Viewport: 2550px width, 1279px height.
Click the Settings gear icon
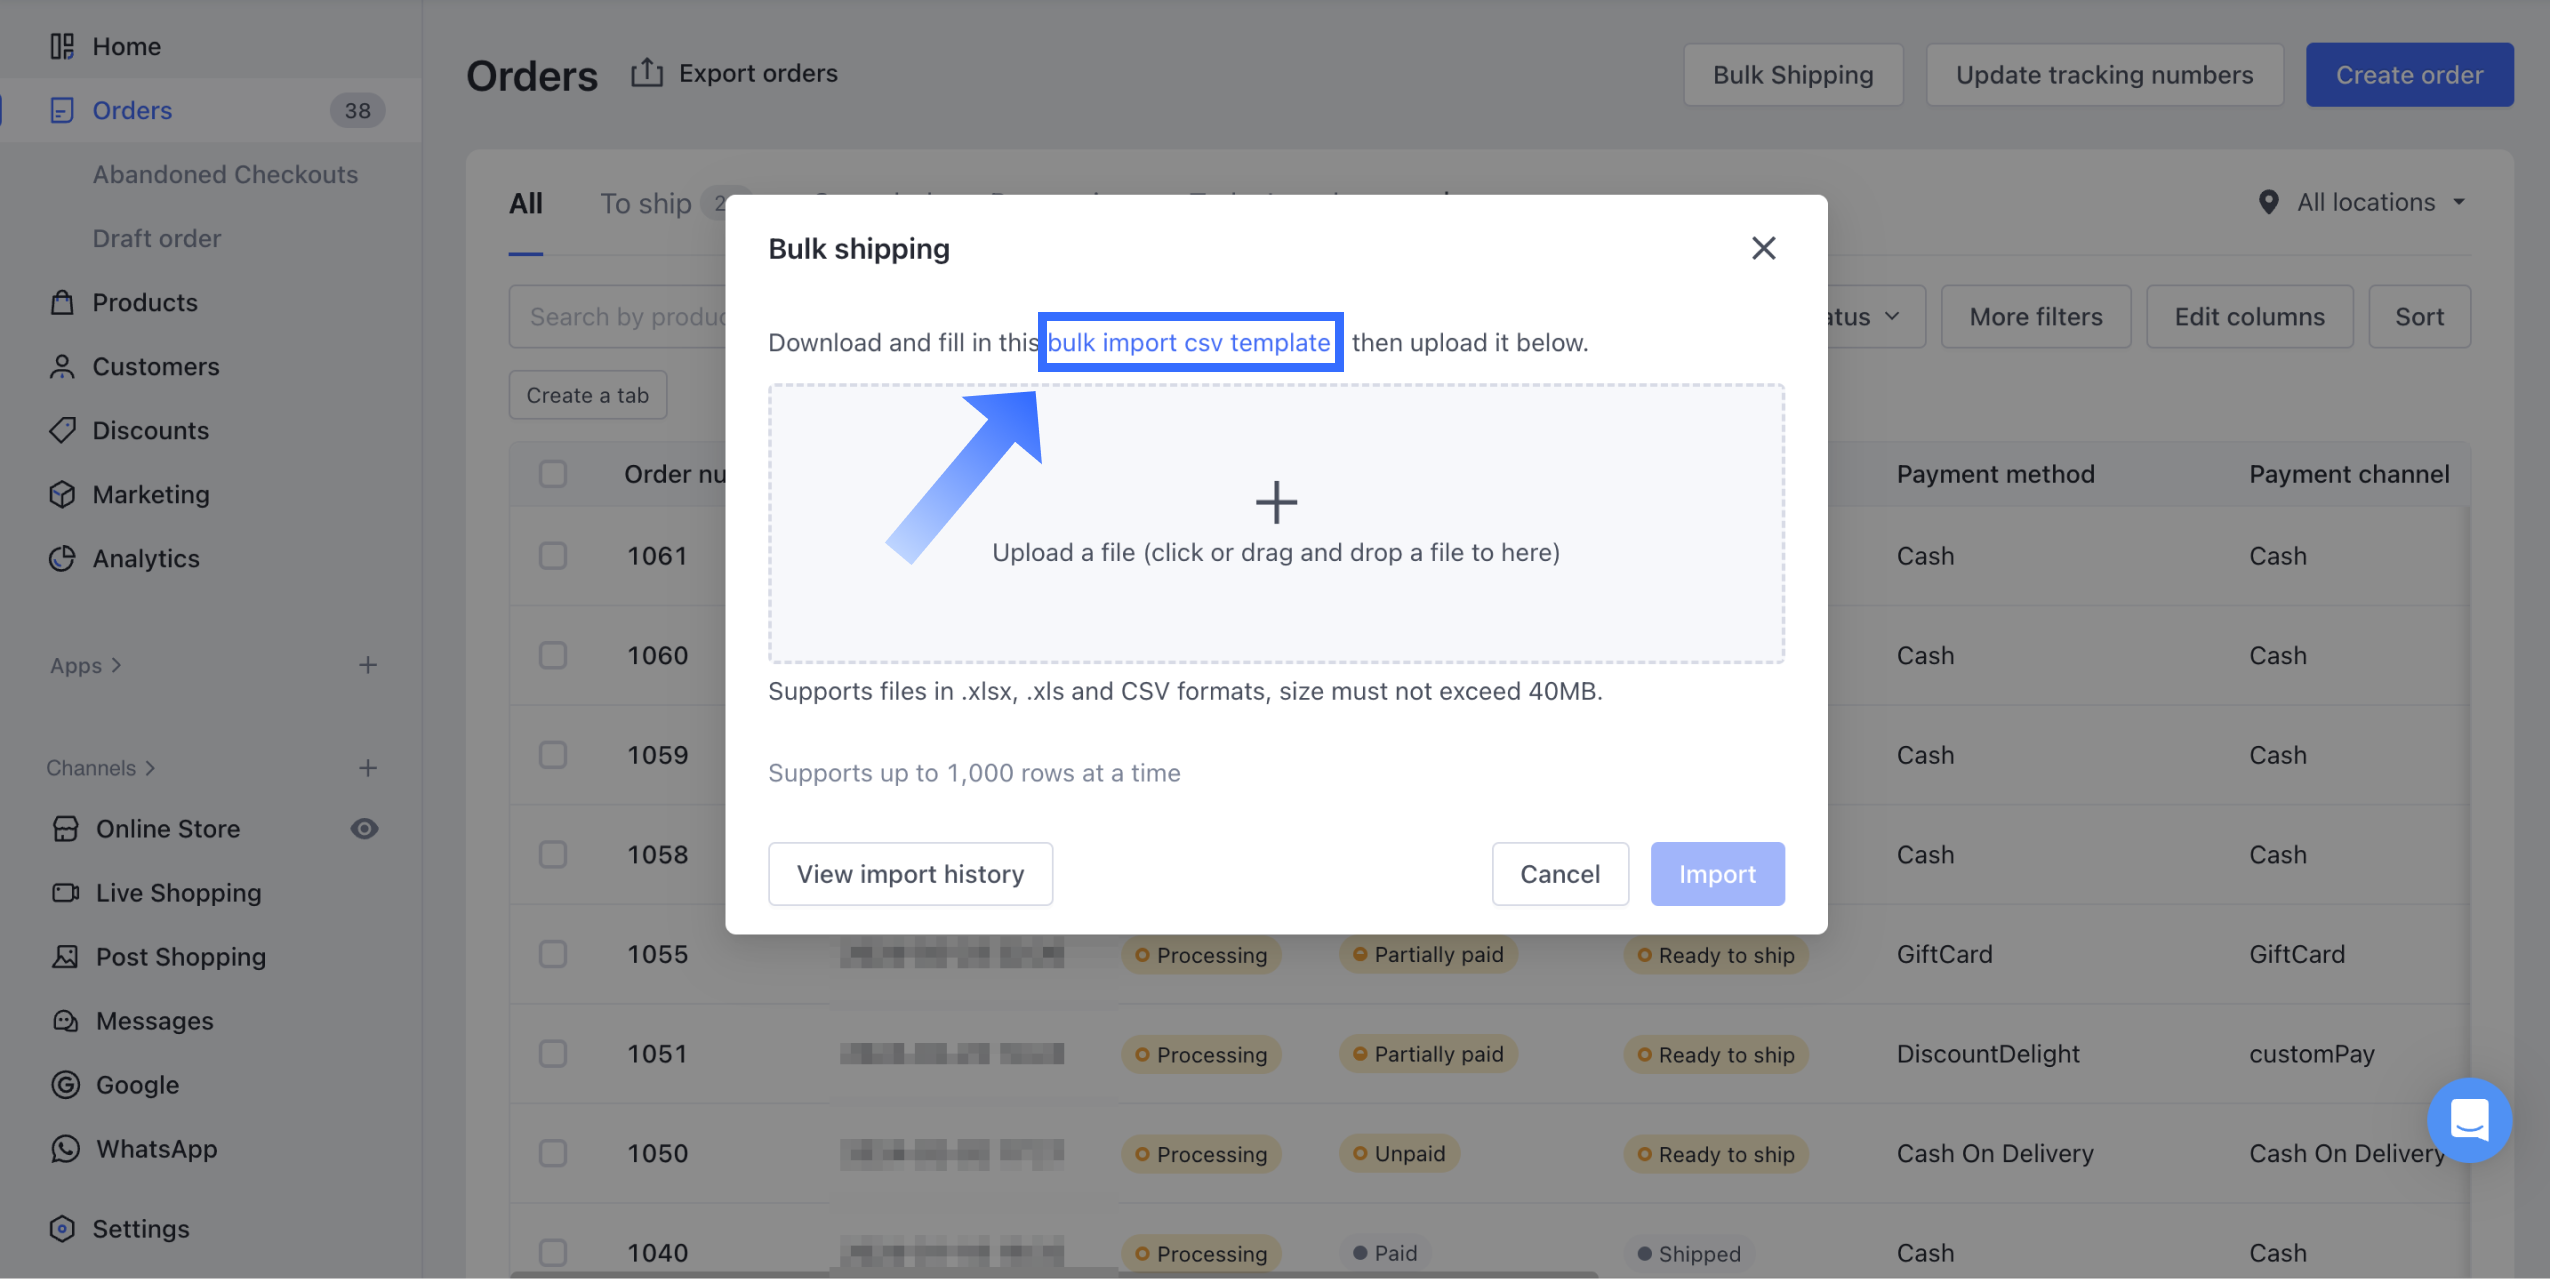(62, 1228)
